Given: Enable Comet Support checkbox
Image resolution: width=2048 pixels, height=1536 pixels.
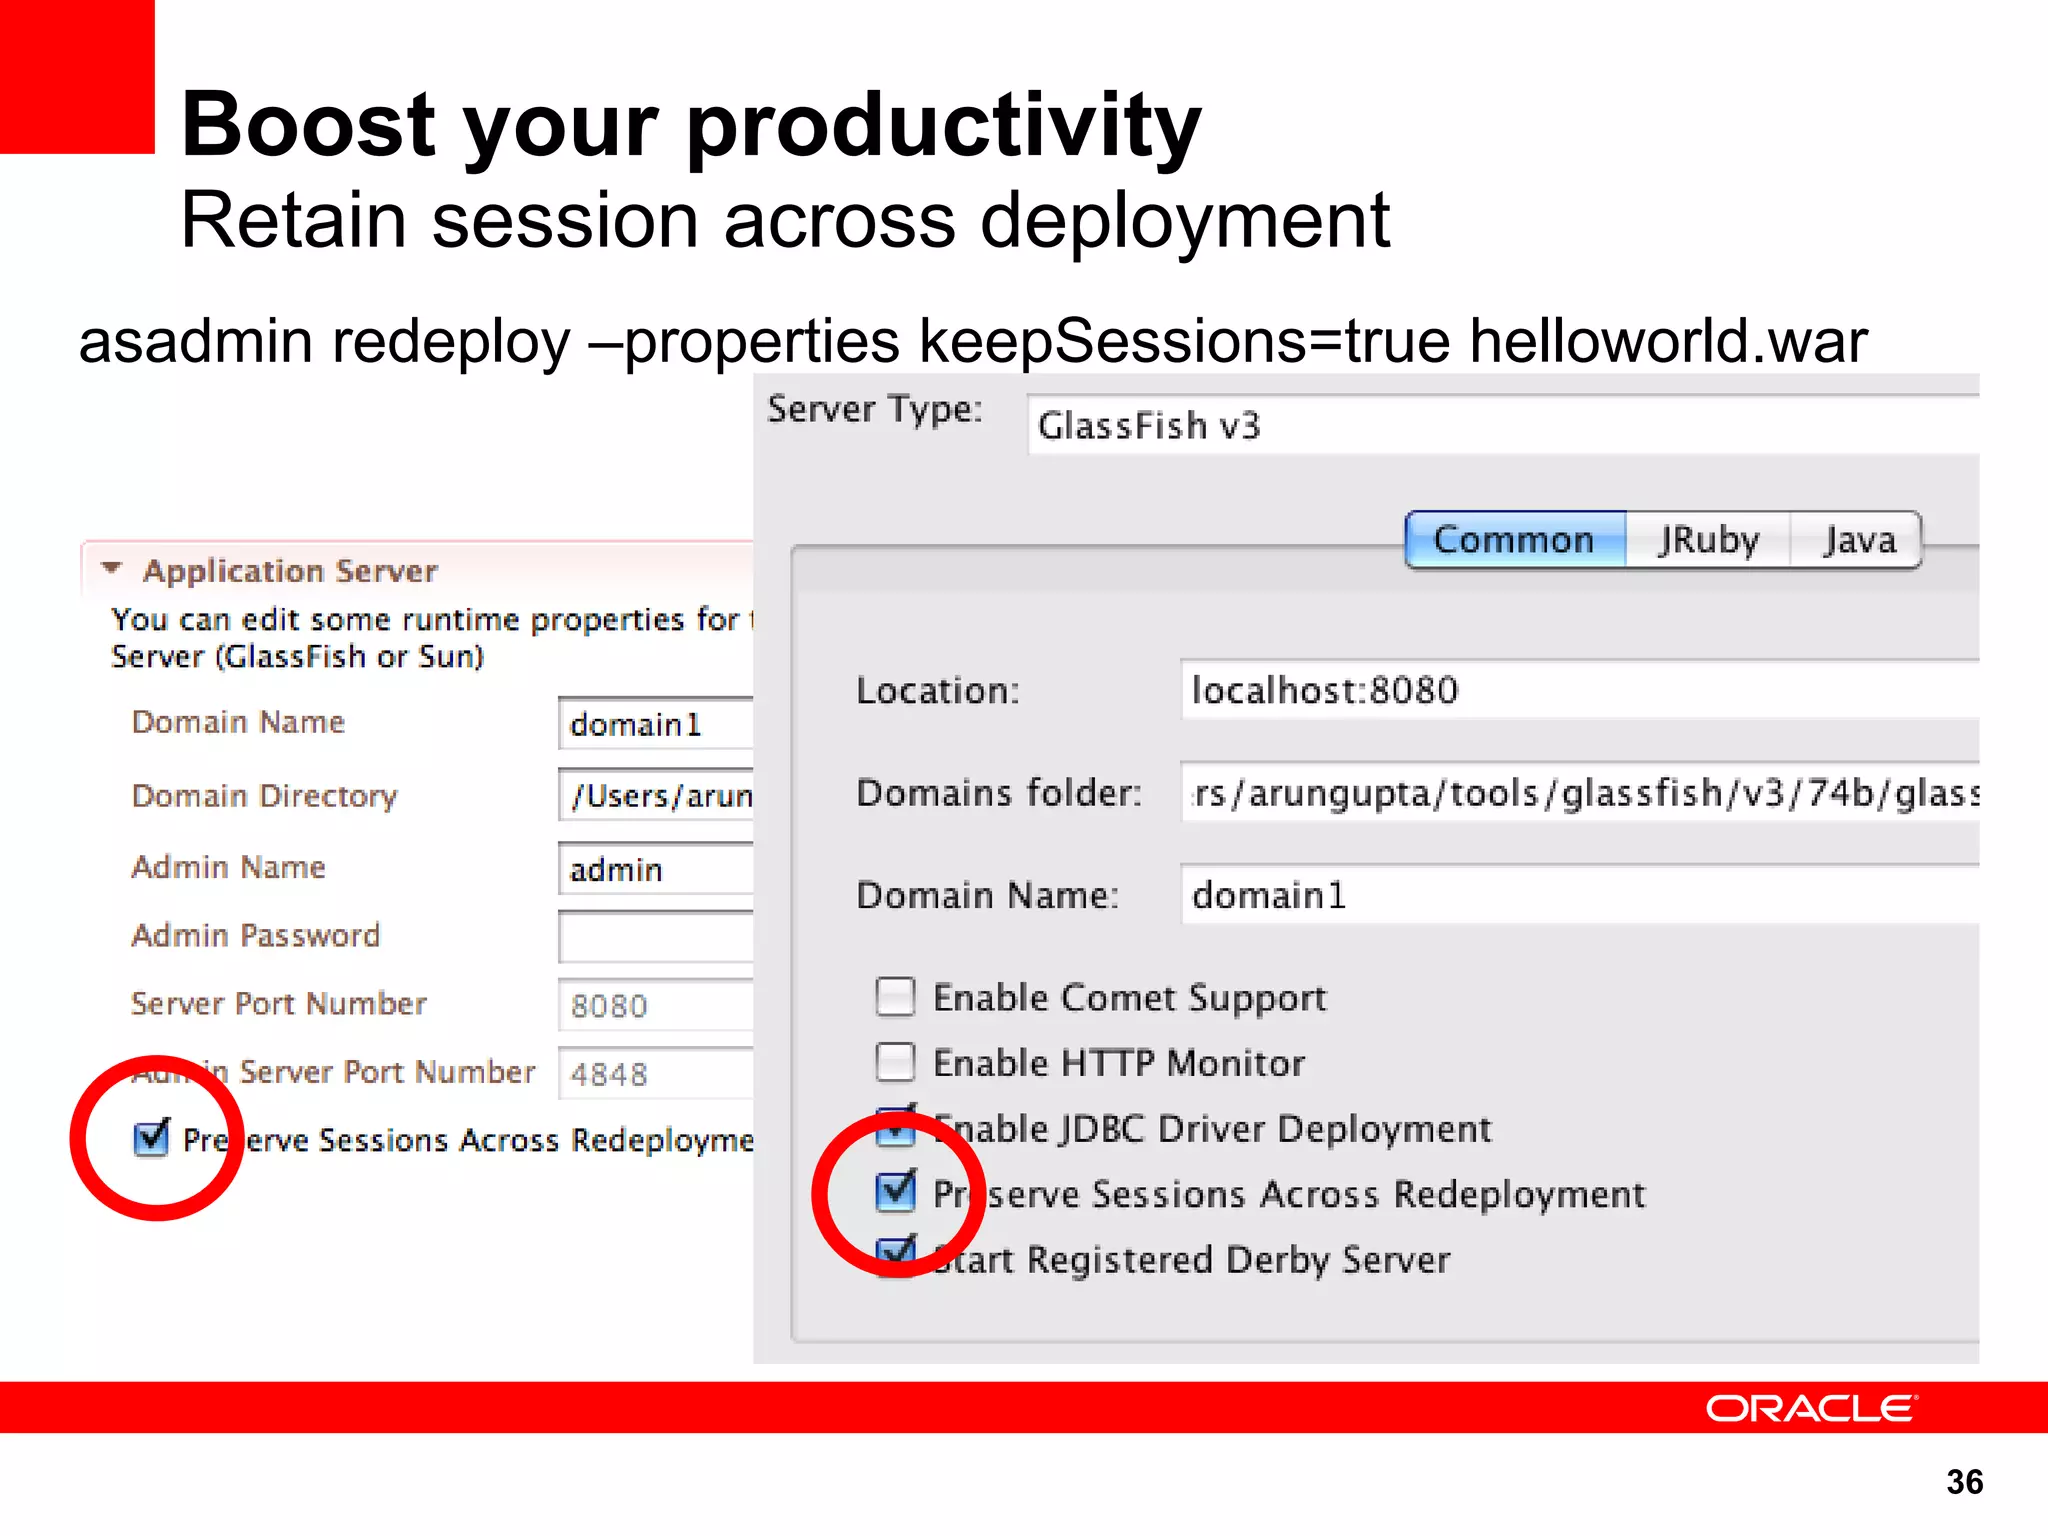Looking at the screenshot, I should point(895,997).
